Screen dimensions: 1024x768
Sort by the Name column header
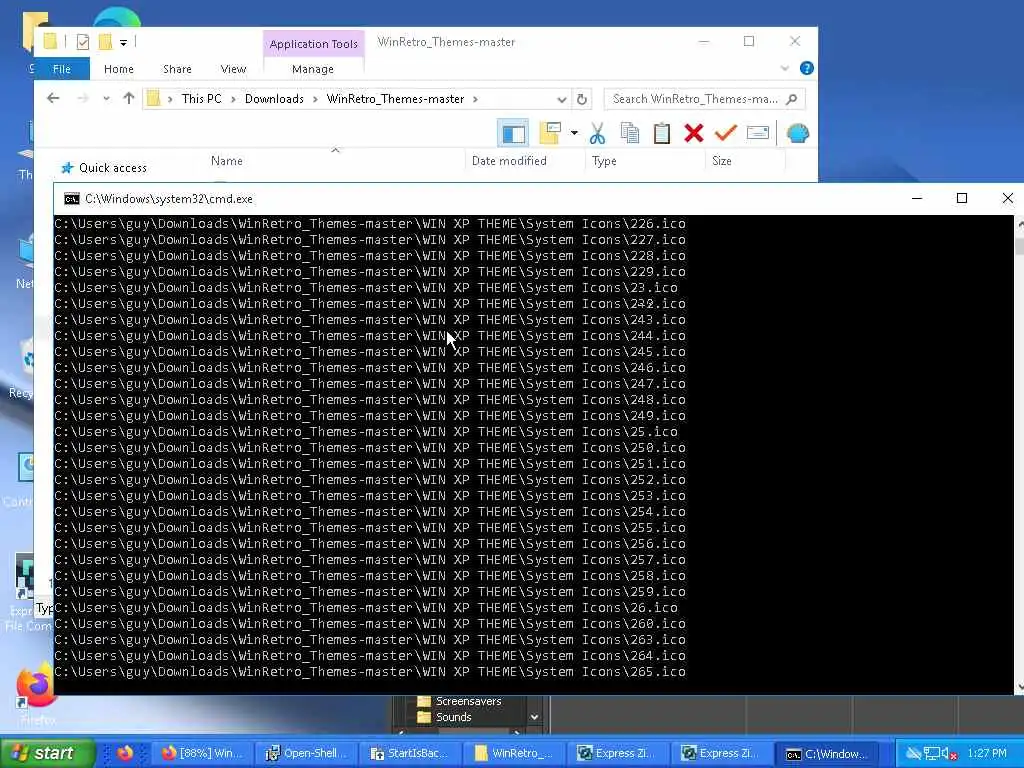tap(227, 161)
